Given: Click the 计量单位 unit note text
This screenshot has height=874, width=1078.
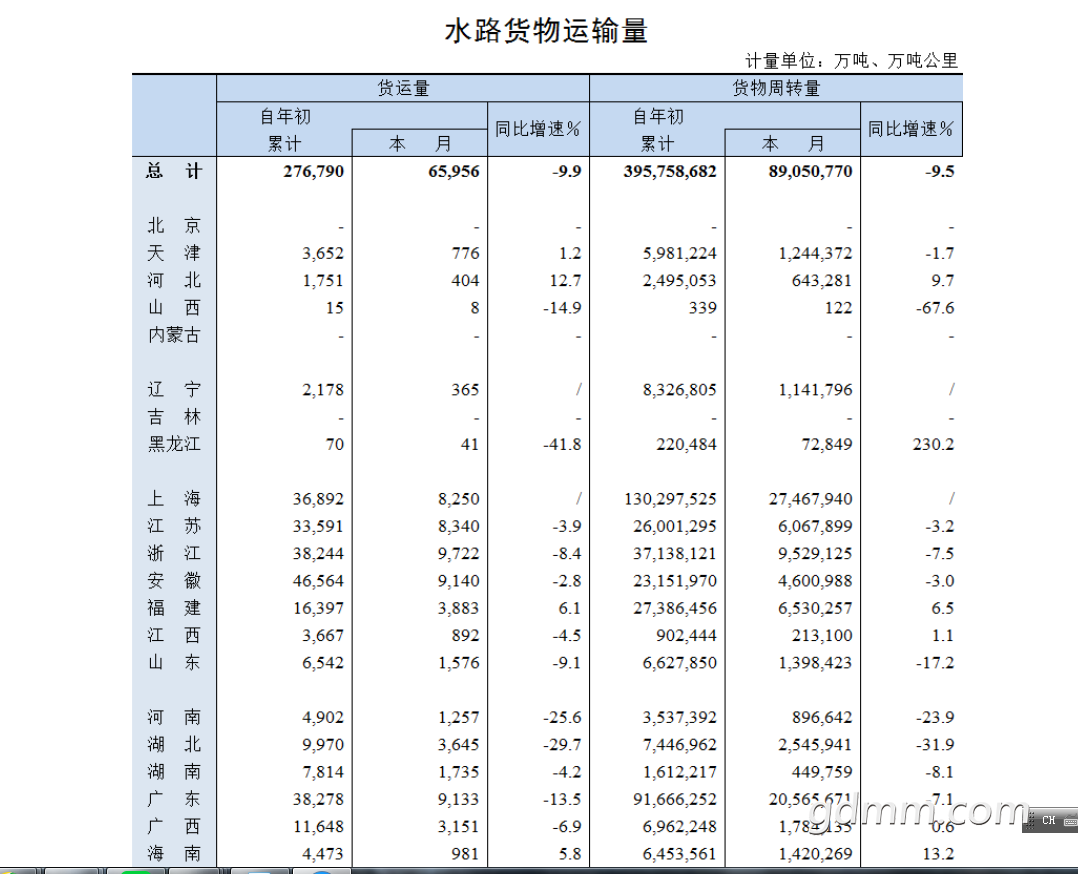Looking at the screenshot, I should click(851, 61).
